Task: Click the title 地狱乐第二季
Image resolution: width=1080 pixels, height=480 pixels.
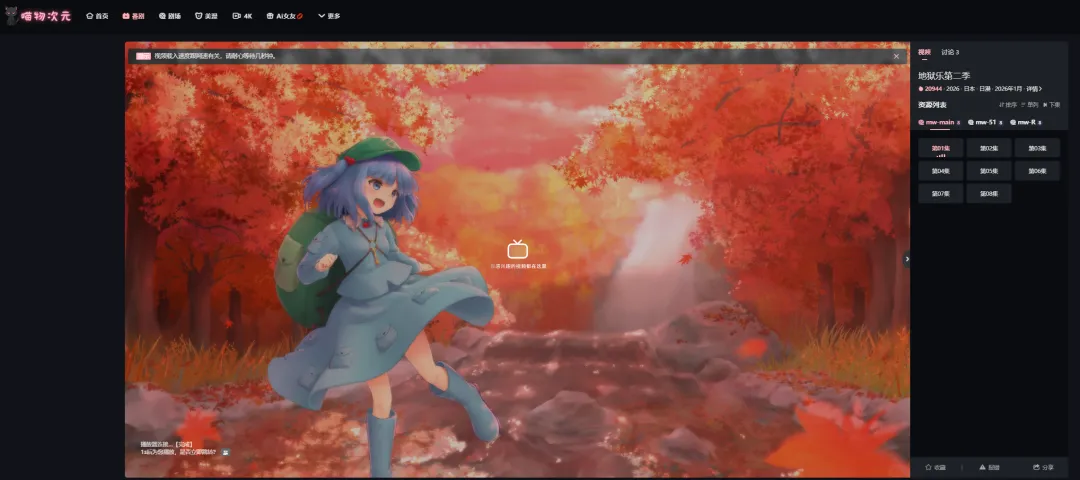Action: (x=944, y=76)
